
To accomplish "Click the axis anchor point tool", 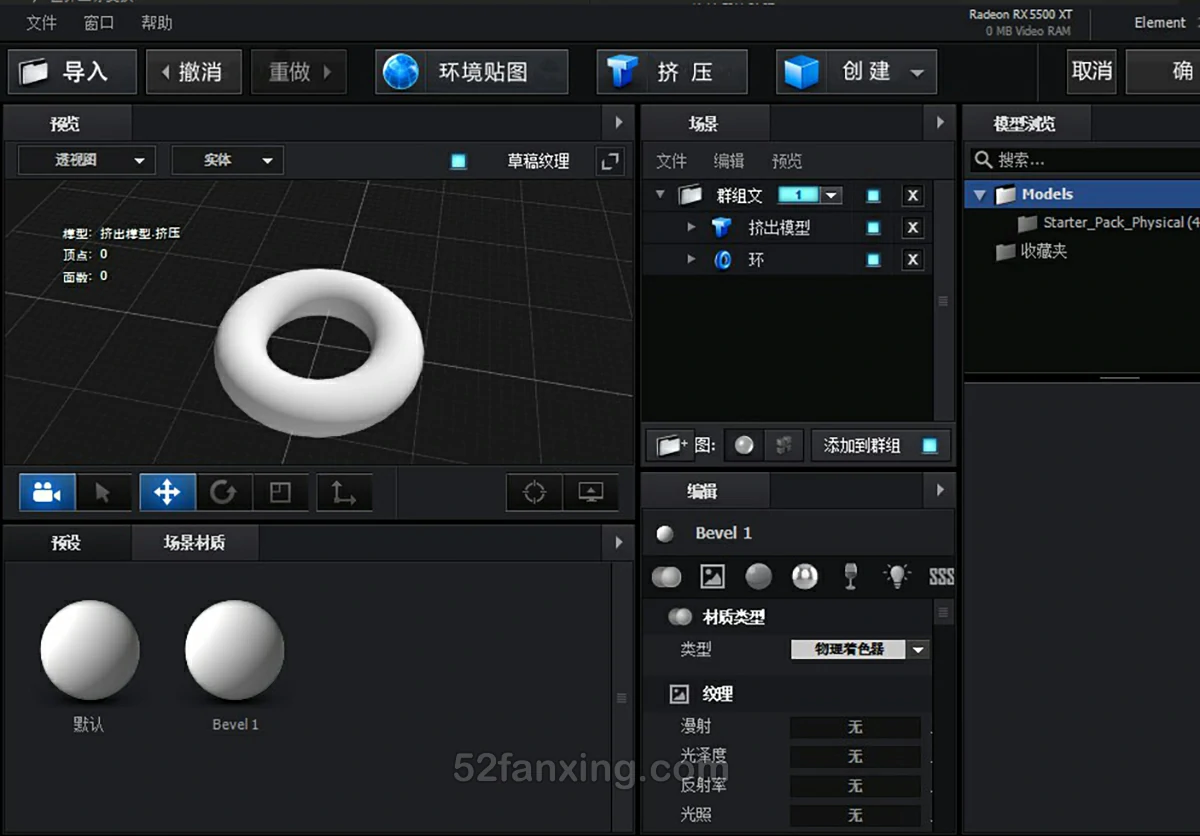I will [344, 492].
